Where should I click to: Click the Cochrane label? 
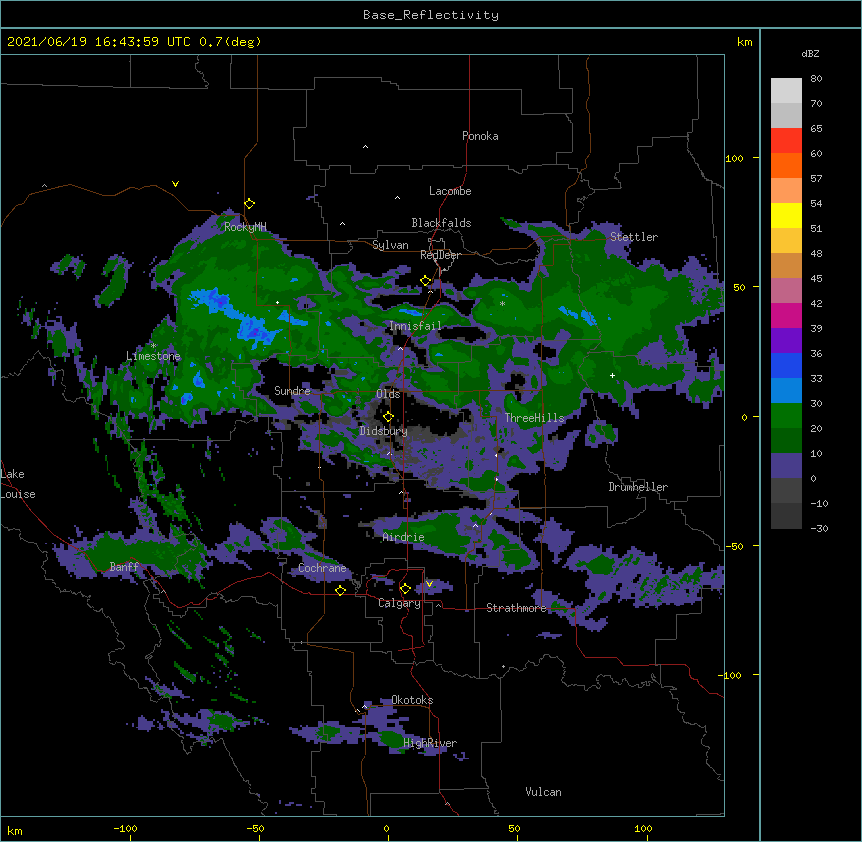pos(322,568)
